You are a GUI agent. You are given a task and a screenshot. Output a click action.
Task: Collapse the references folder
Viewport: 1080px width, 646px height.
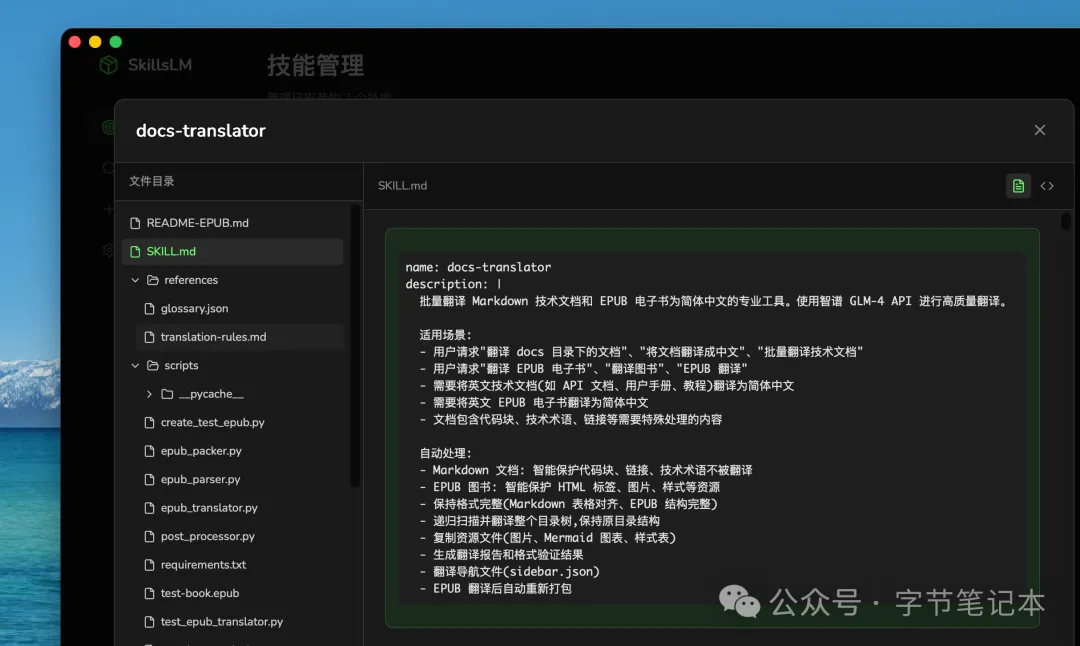coord(134,280)
